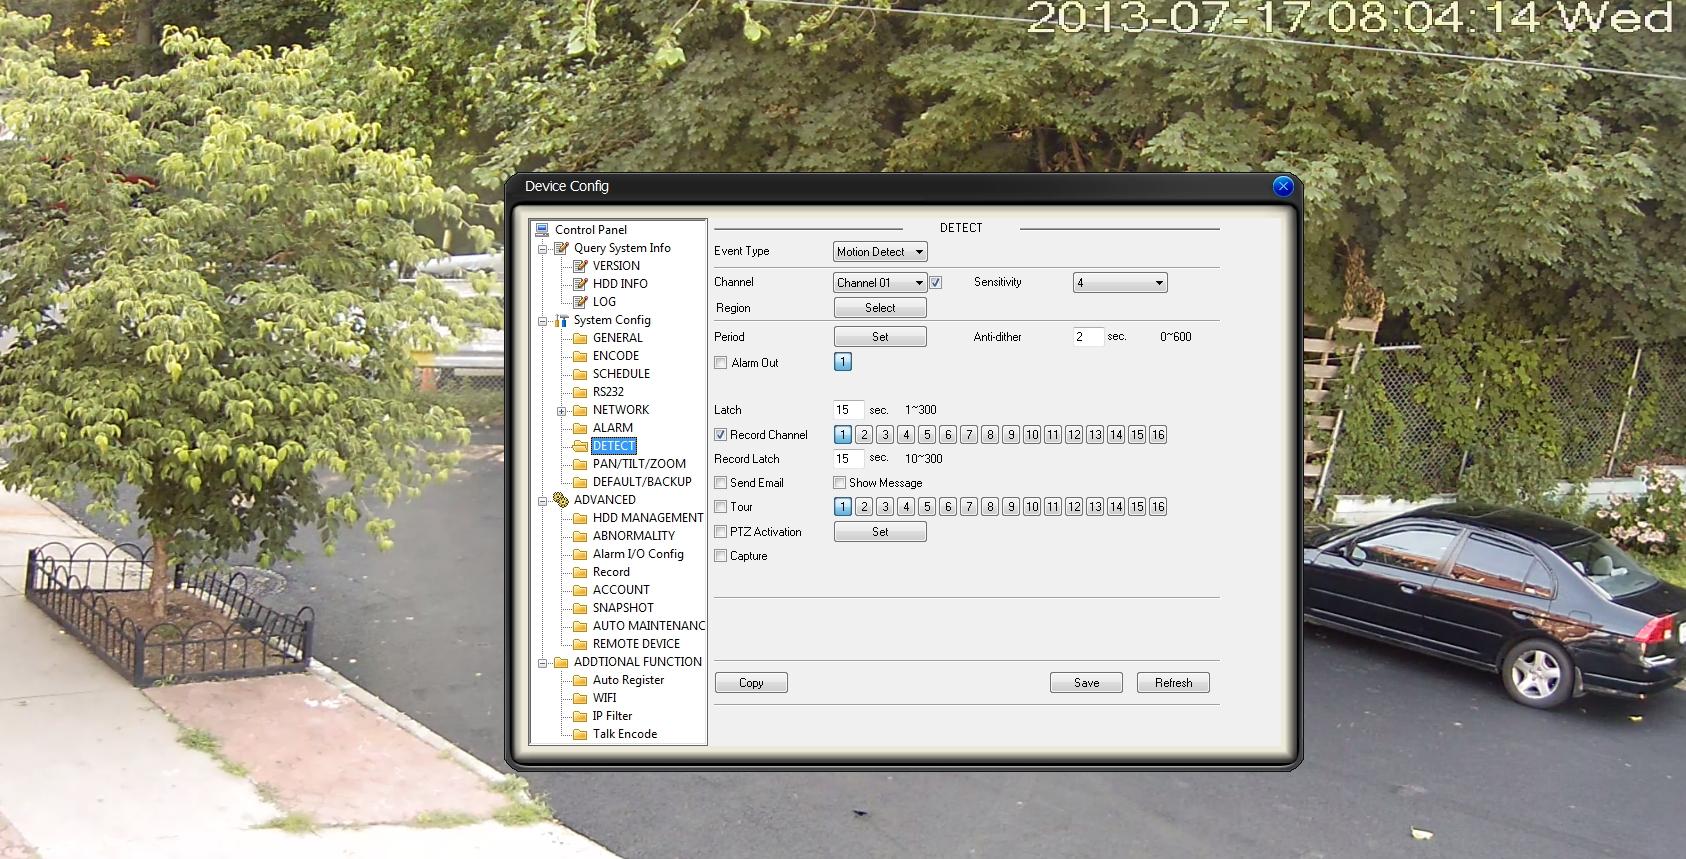1686x859 pixels.
Task: Select the PAN/TILT/ZOOM tree item
Action: point(639,464)
